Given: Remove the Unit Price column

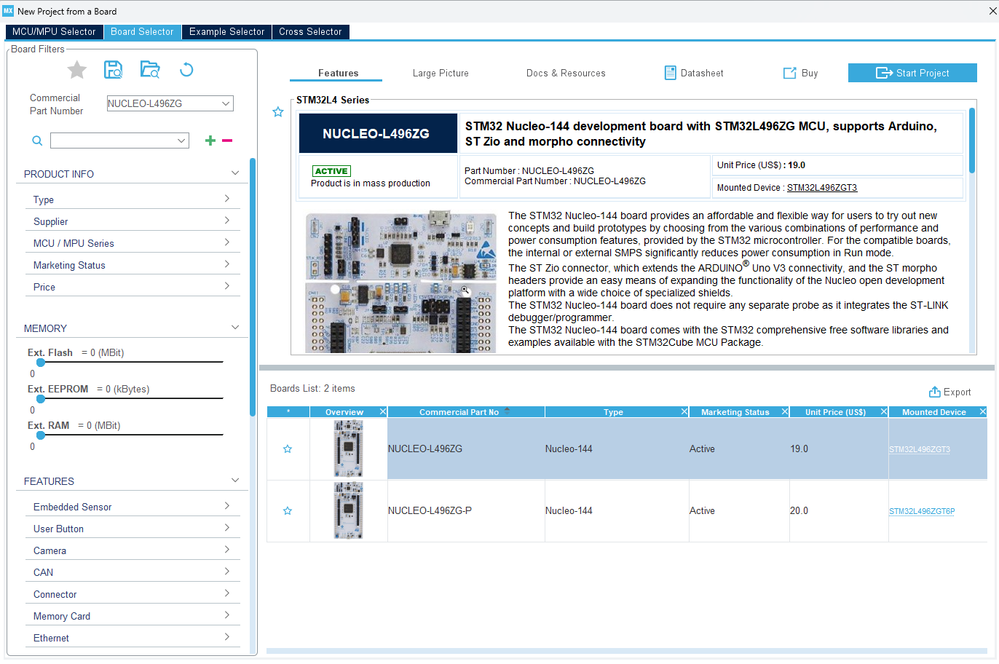Looking at the screenshot, I should [884, 412].
